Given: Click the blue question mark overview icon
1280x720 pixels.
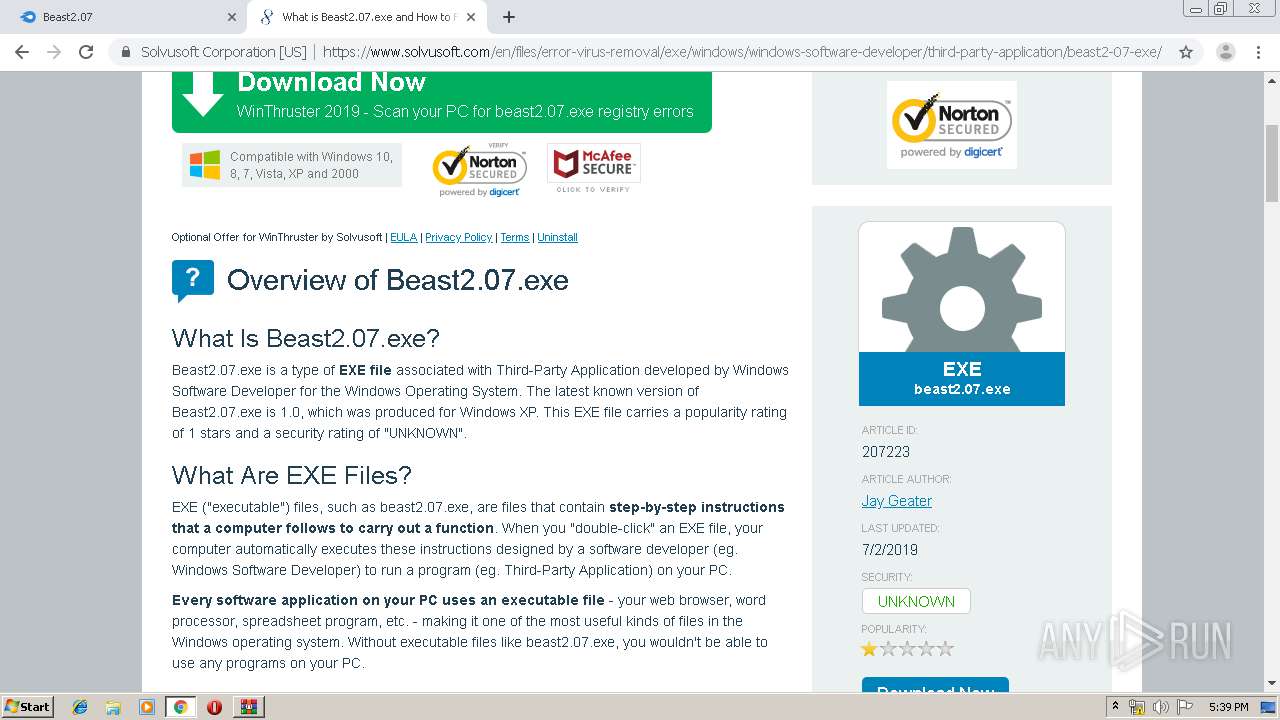Looking at the screenshot, I should pyautogui.click(x=193, y=281).
